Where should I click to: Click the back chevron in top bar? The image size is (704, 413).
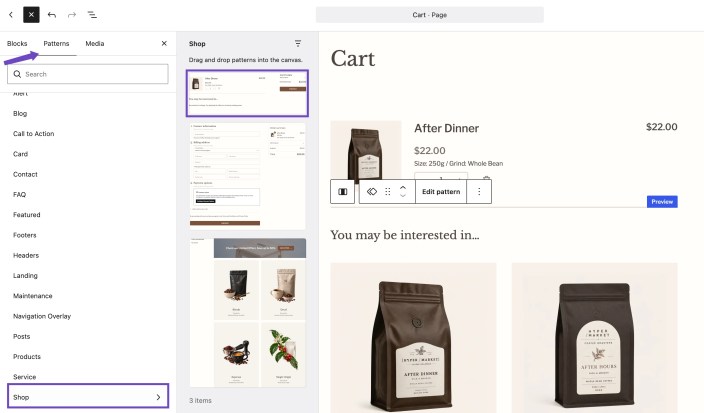click(x=11, y=15)
